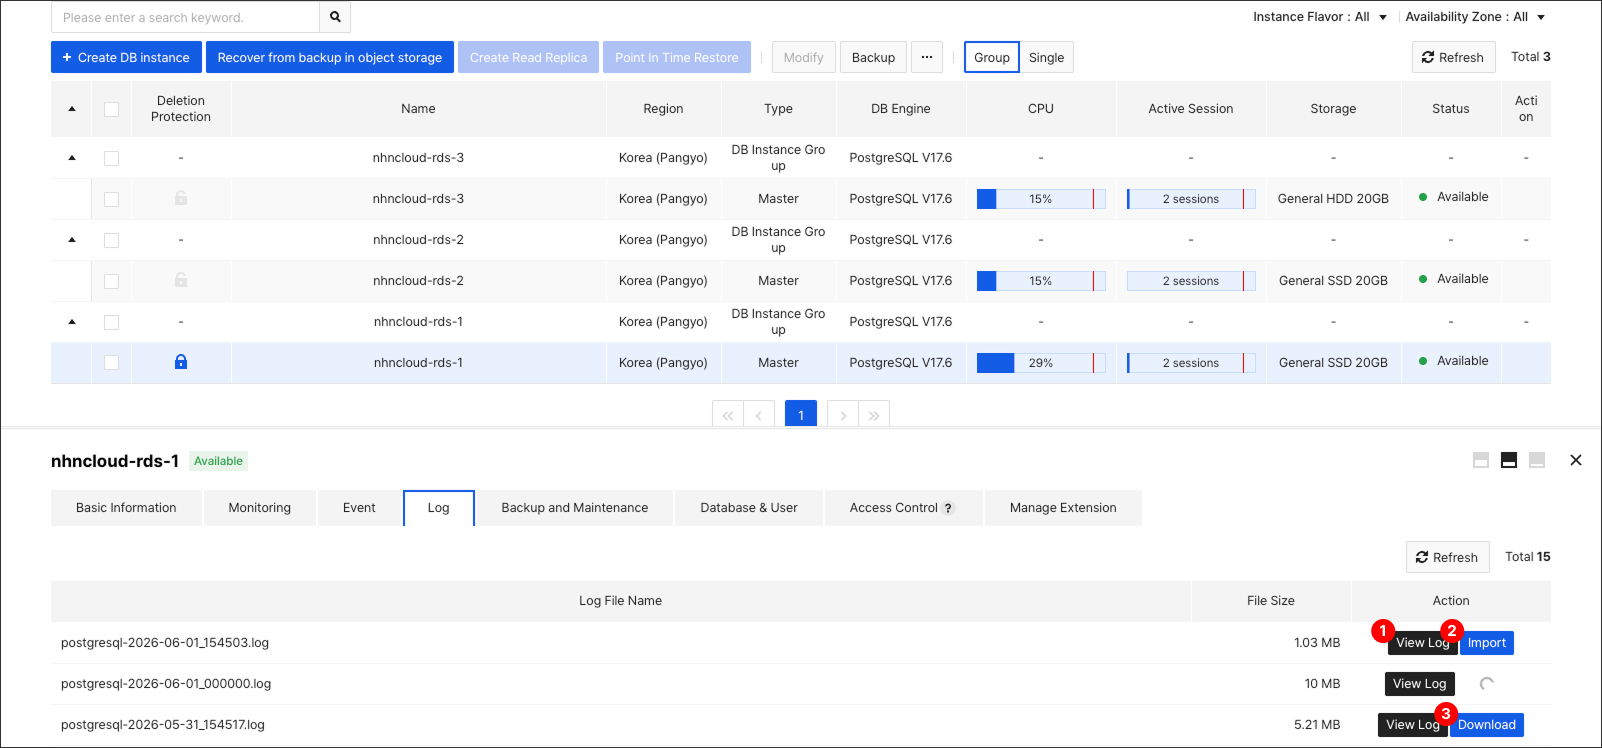Open the Availability Zone filter dropdown

click(x=1476, y=17)
